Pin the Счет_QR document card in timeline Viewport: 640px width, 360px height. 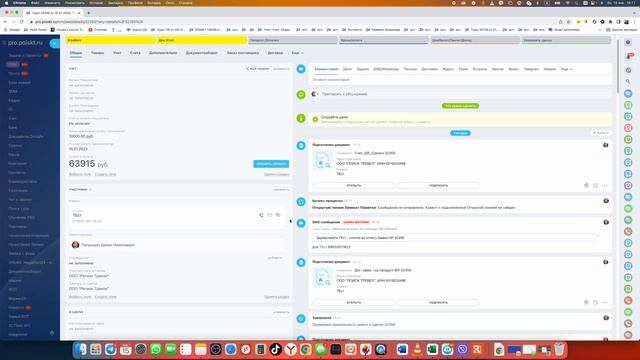point(586,185)
